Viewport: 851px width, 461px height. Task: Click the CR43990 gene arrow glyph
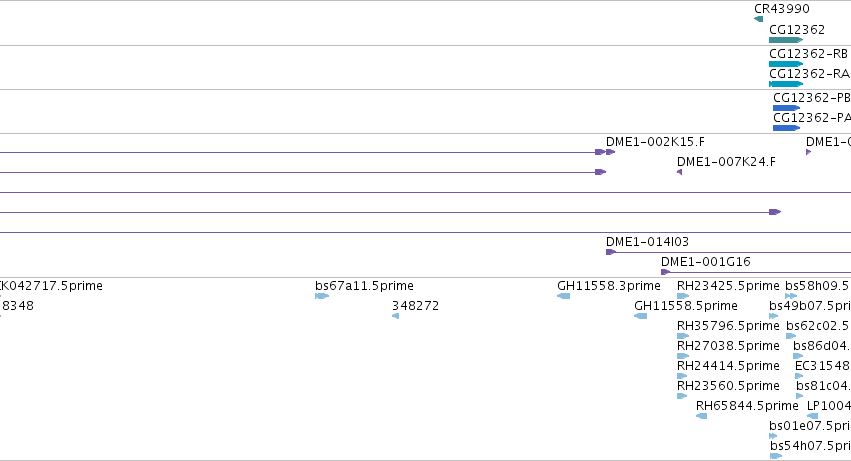tap(758, 19)
